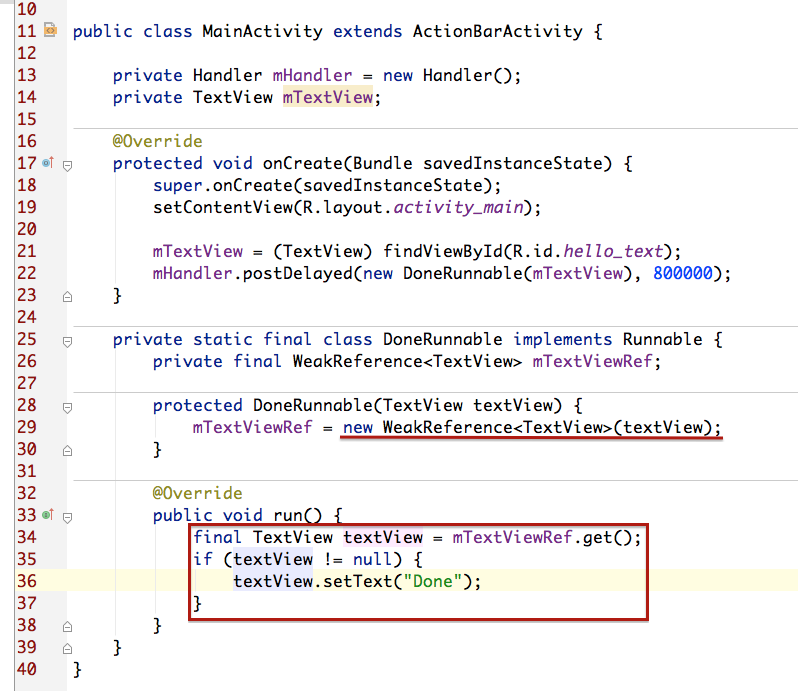Click the mHandler field declaration on line 13
The height and width of the screenshot is (691, 798).
pyautogui.click(x=312, y=75)
